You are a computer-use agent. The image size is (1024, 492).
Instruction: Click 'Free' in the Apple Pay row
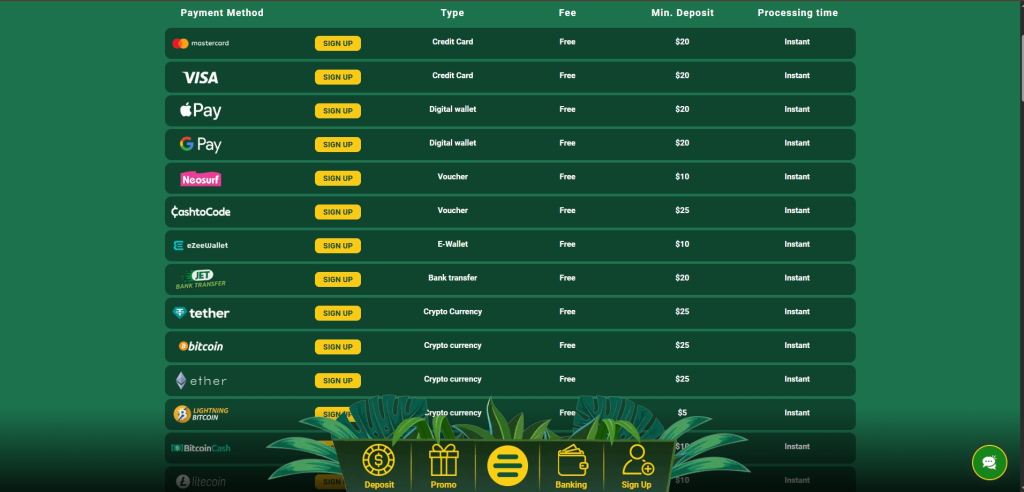click(568, 109)
